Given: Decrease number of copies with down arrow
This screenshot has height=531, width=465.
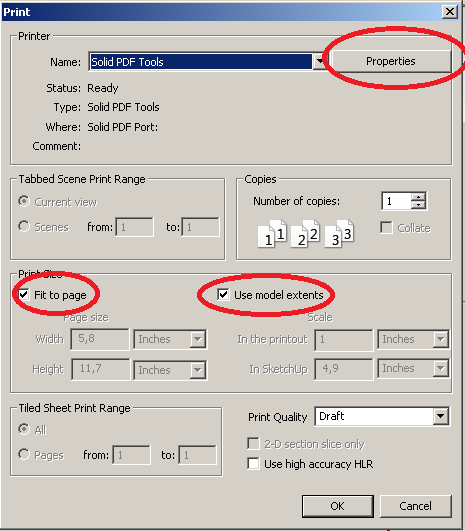Looking at the screenshot, I should point(418,205).
